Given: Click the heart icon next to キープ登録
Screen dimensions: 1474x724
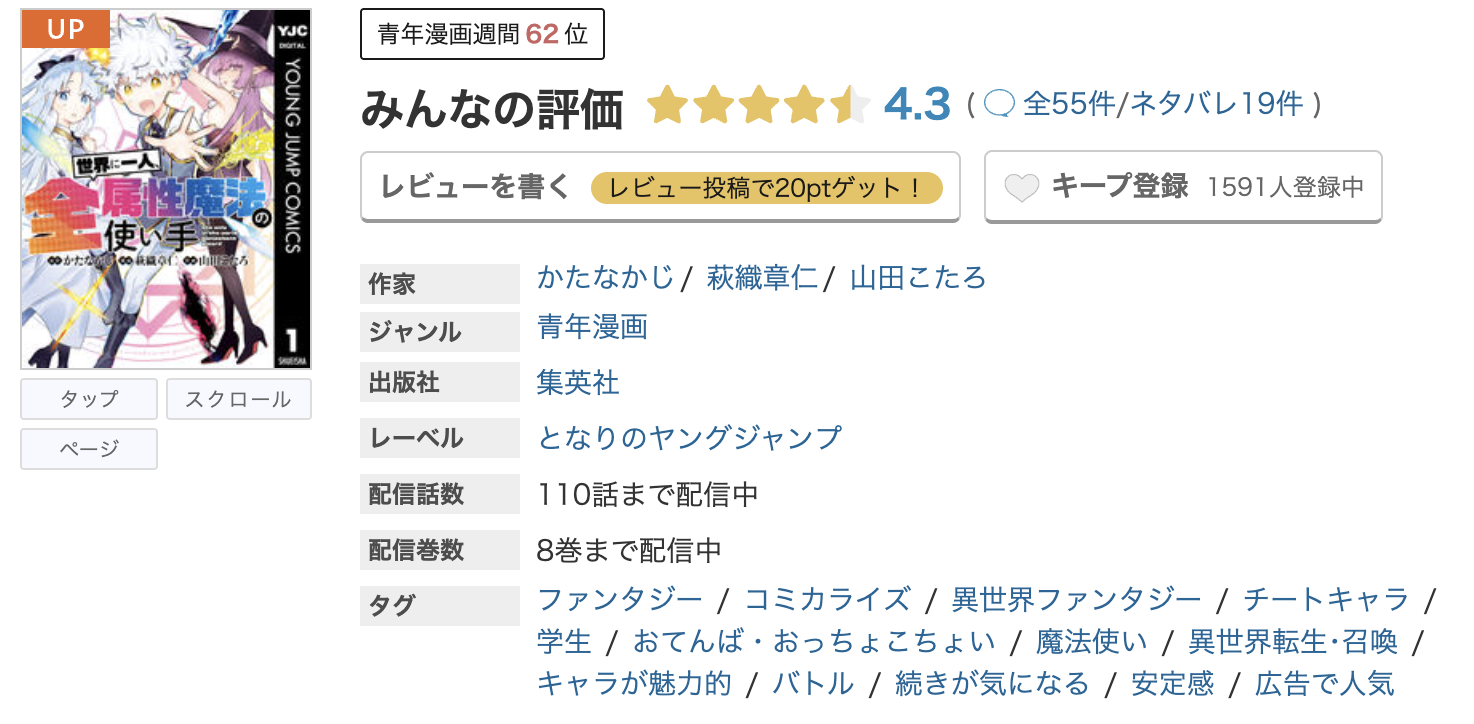Looking at the screenshot, I should coord(1021,186).
